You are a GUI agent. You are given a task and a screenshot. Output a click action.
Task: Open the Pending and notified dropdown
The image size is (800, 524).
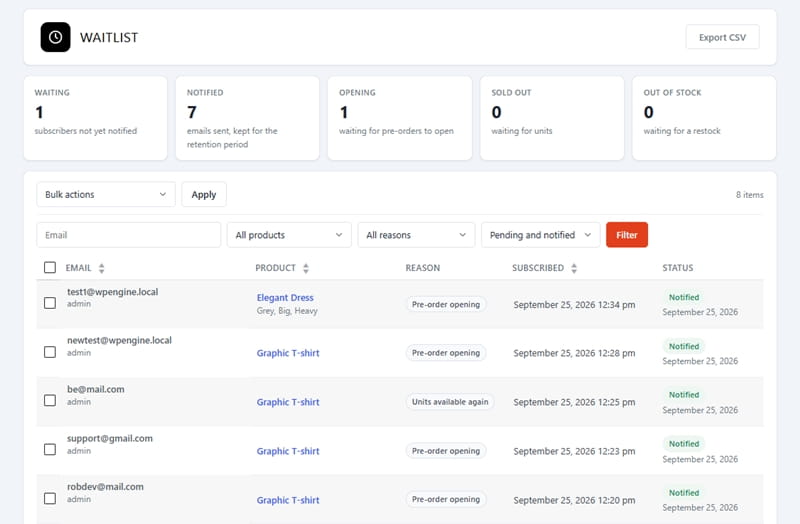pos(541,235)
